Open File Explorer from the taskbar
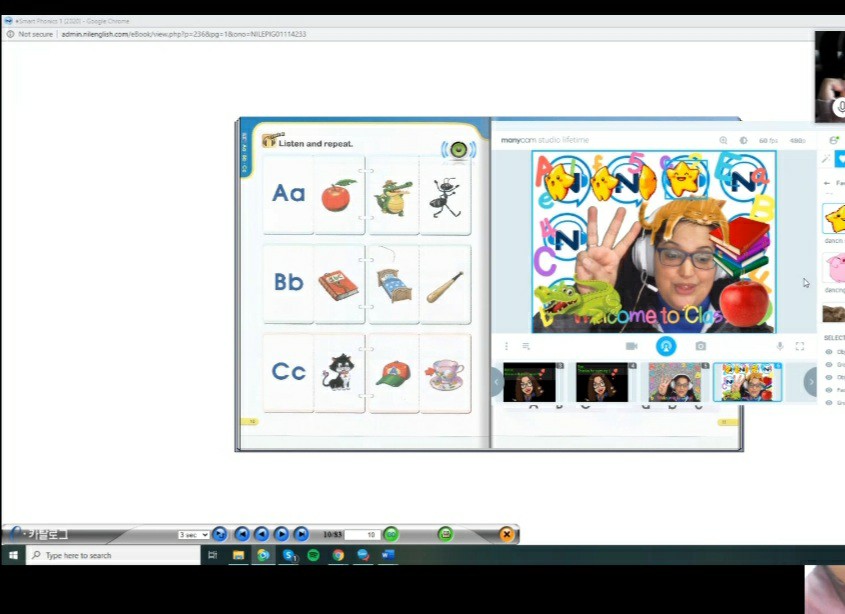The width and height of the screenshot is (845, 614). 238,555
